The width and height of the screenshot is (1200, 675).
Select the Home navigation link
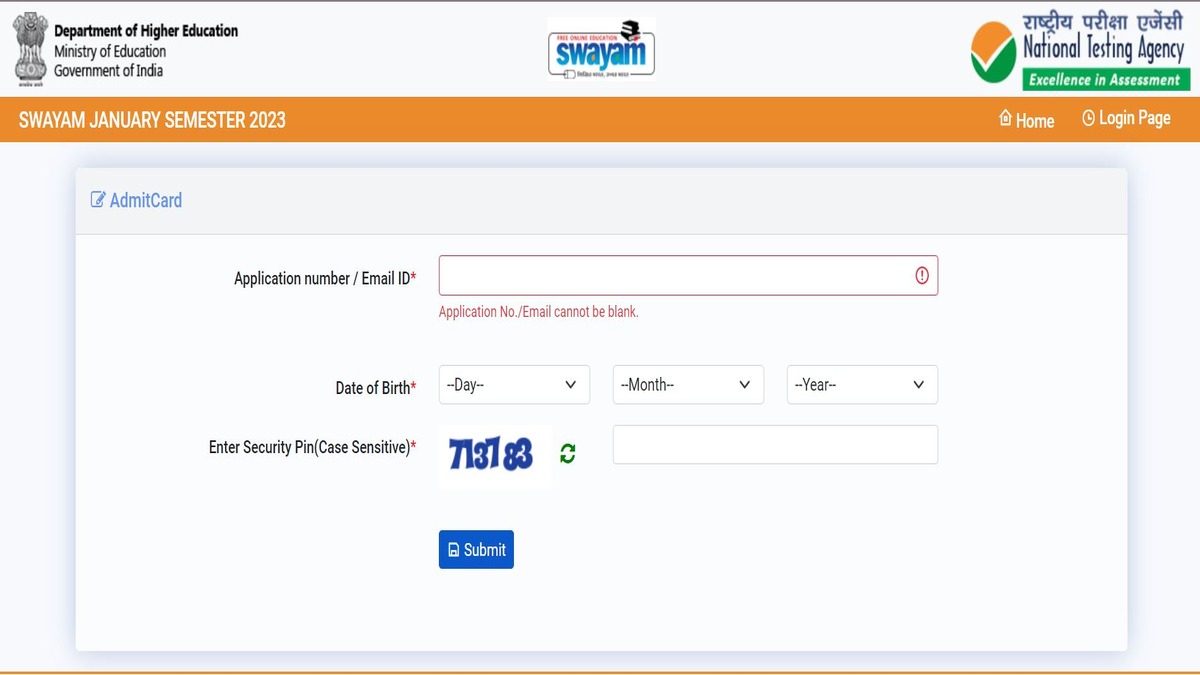coord(1028,120)
